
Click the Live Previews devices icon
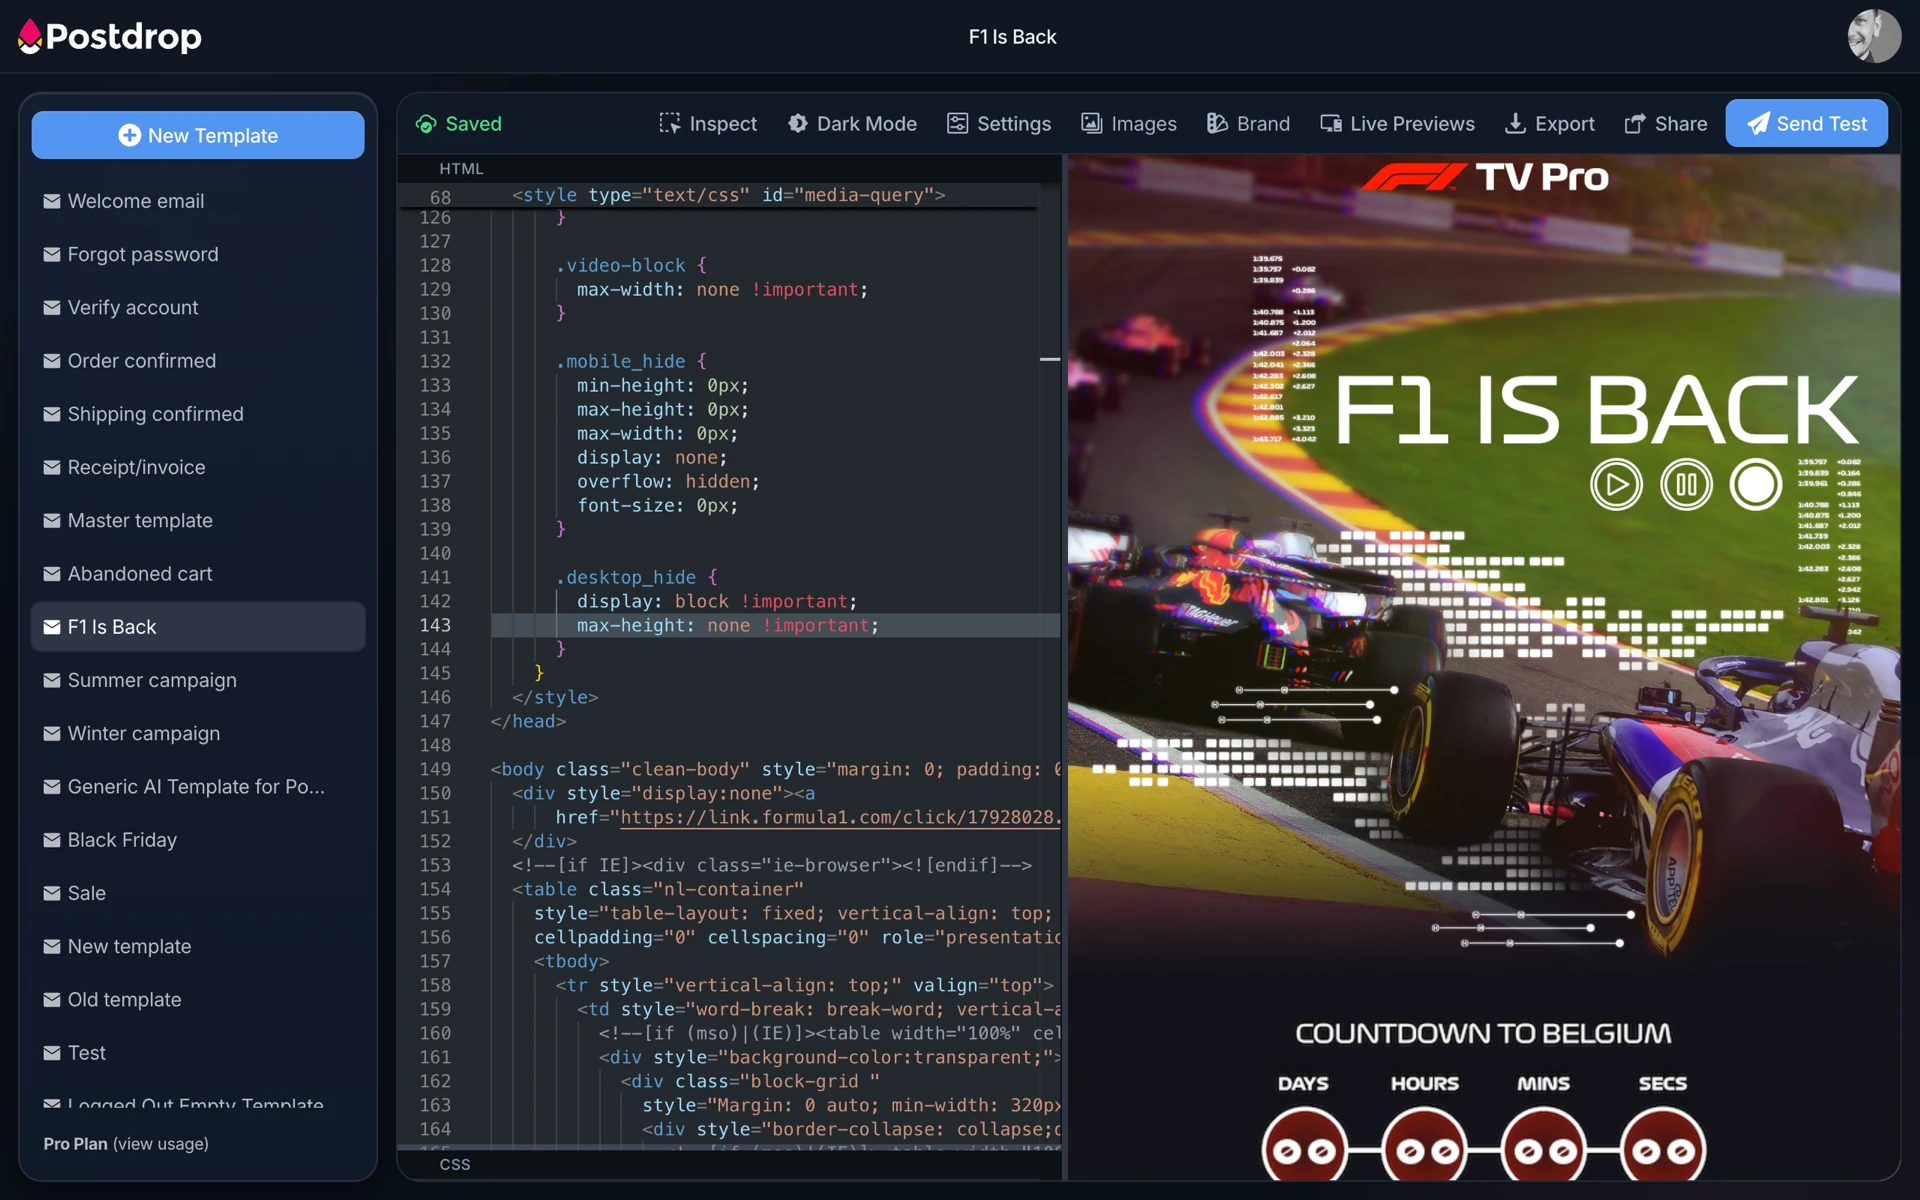tap(1330, 124)
